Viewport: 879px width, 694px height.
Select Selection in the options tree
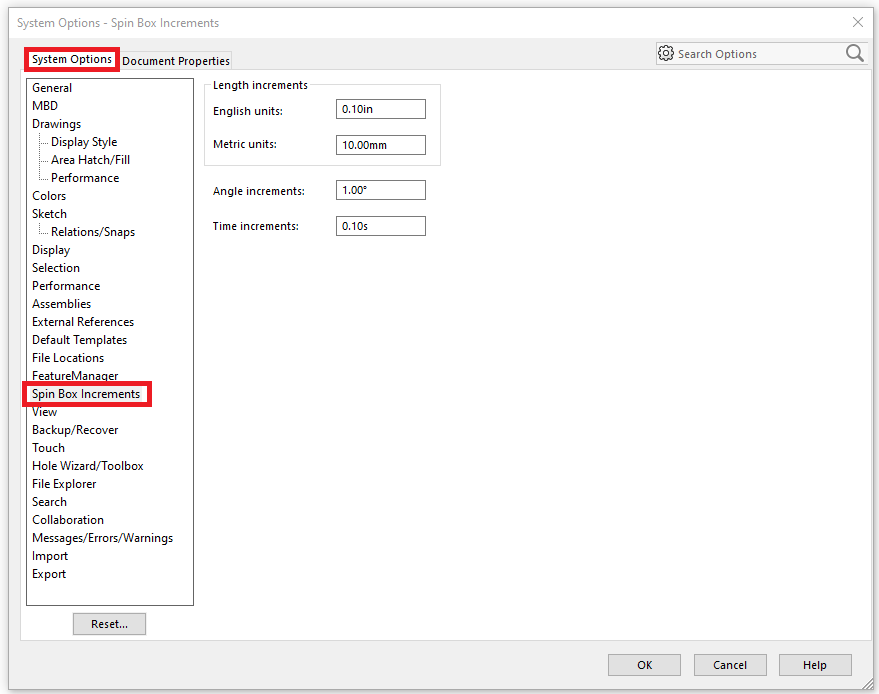[55, 268]
